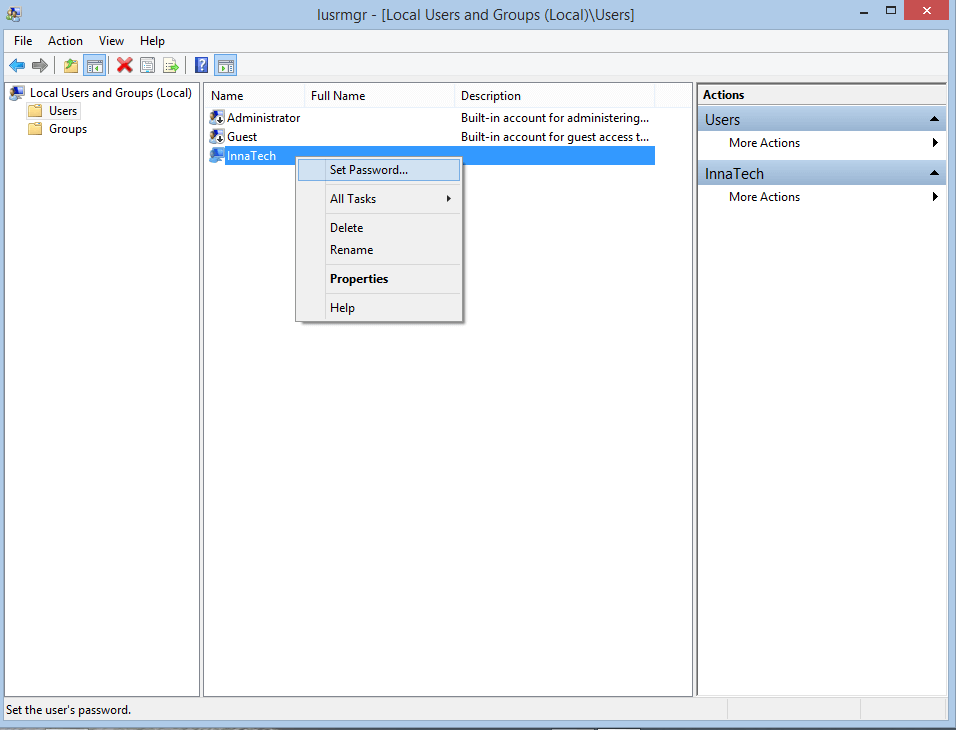This screenshot has width=956, height=730.
Task: Select the Administrator user account
Action: tap(262, 118)
